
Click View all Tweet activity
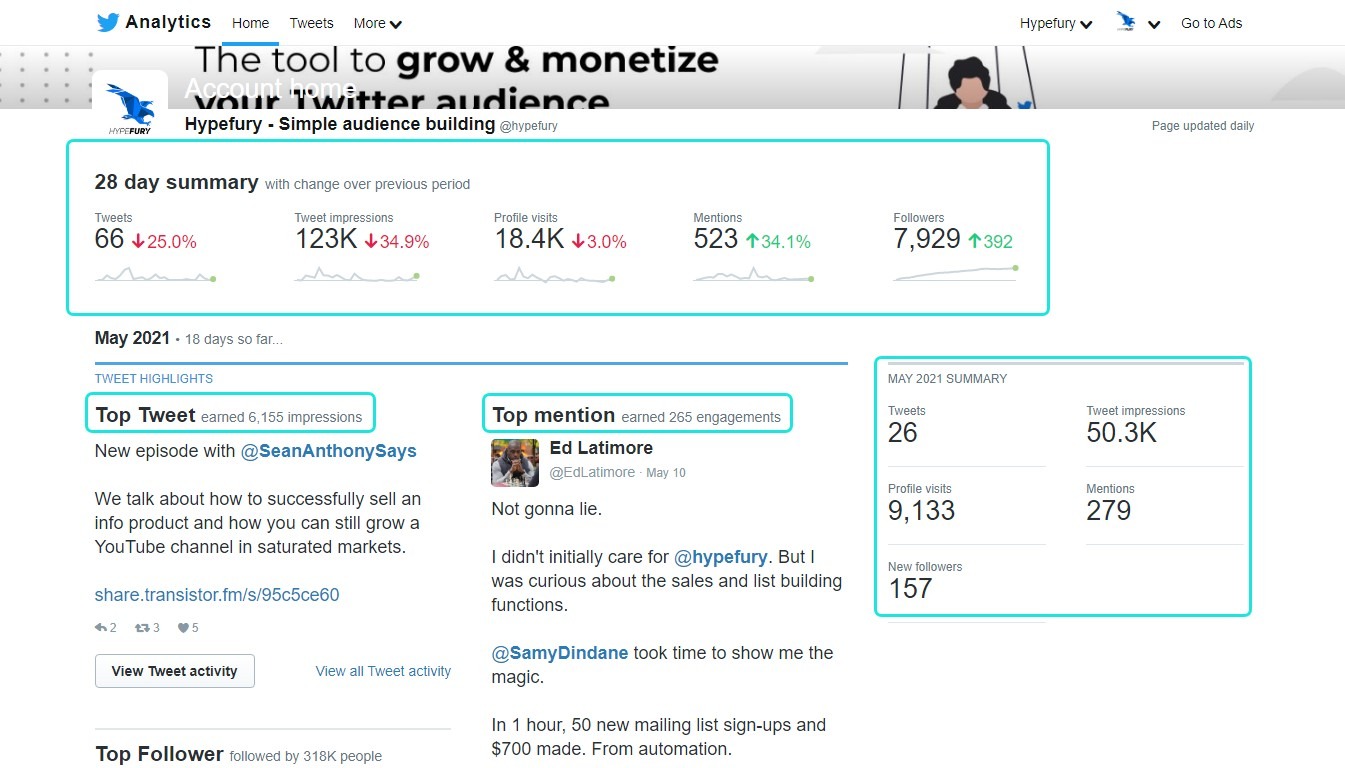click(383, 671)
